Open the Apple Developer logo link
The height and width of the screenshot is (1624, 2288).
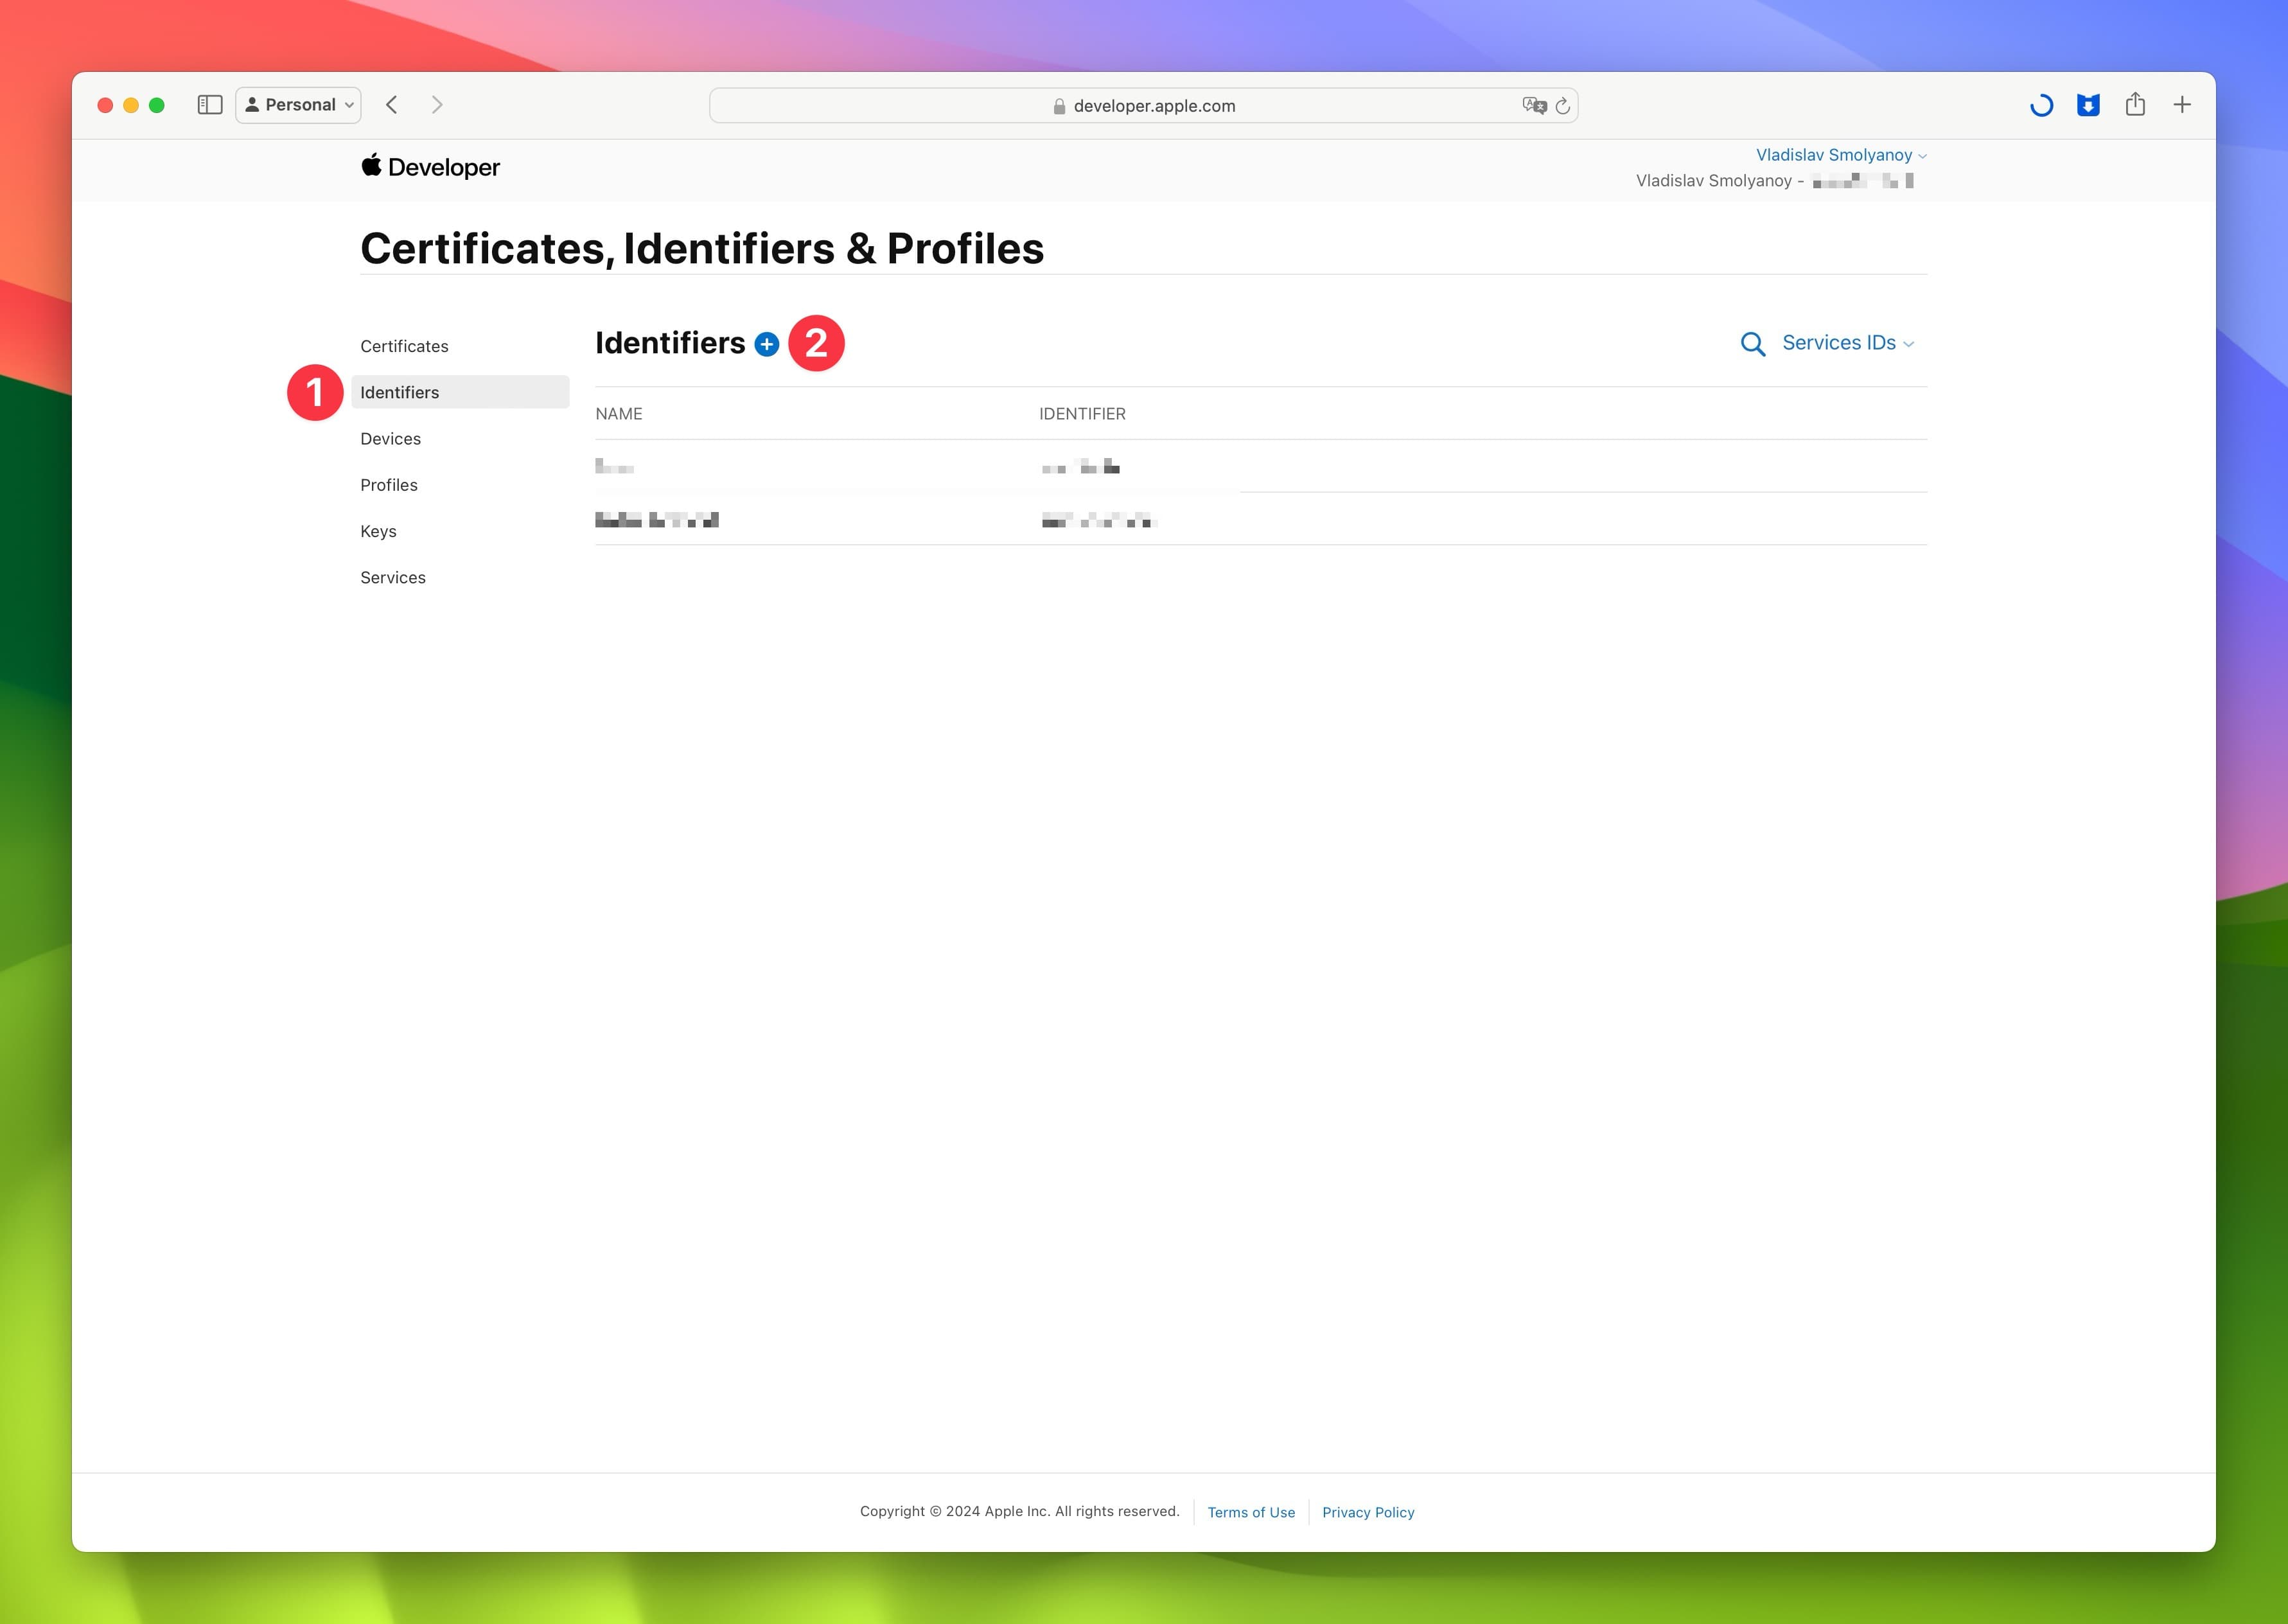[x=430, y=167]
